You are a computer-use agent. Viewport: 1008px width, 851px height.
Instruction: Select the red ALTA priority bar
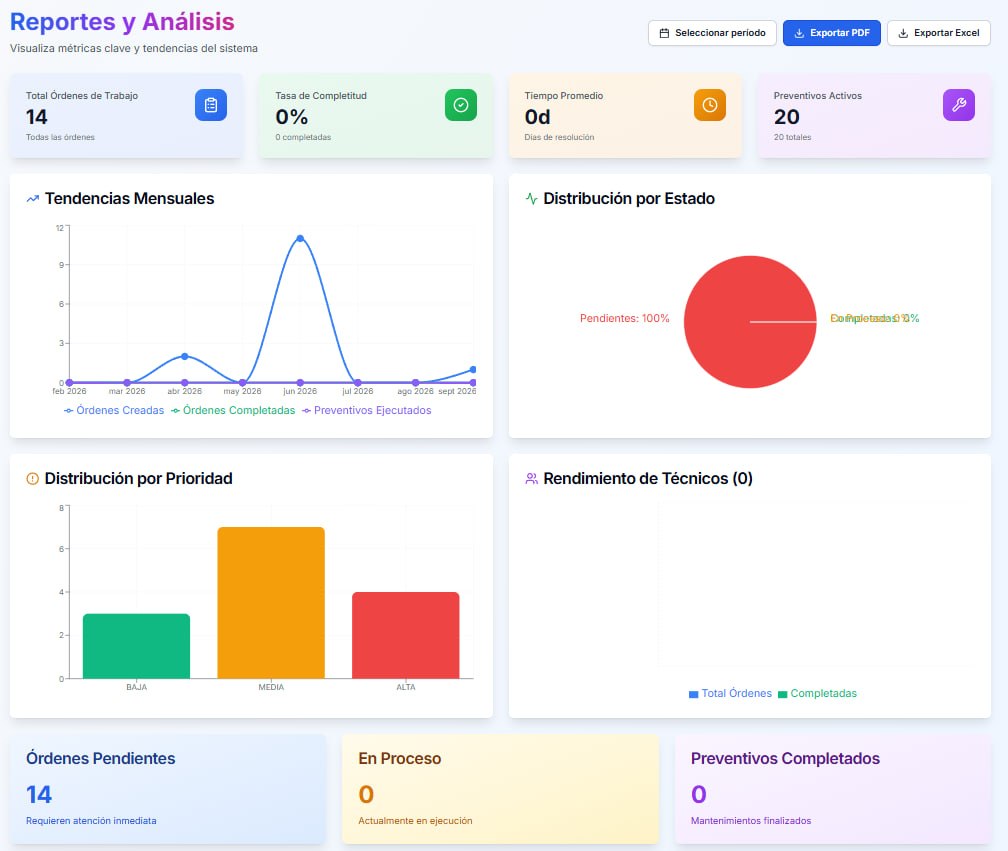(x=406, y=635)
